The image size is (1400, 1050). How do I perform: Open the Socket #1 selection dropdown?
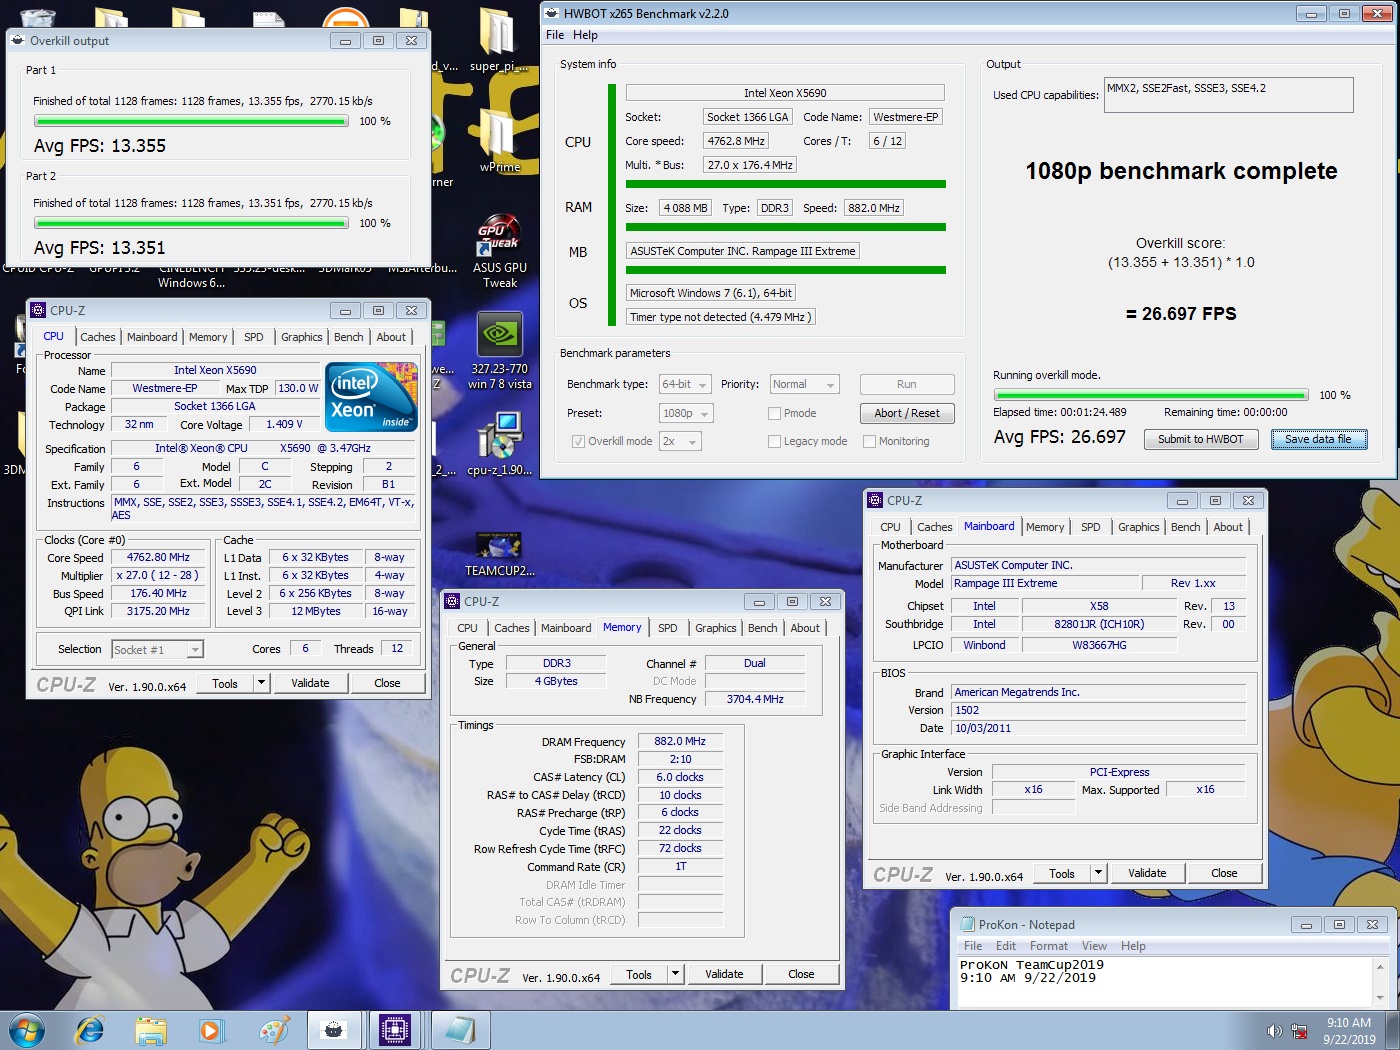[x=158, y=650]
